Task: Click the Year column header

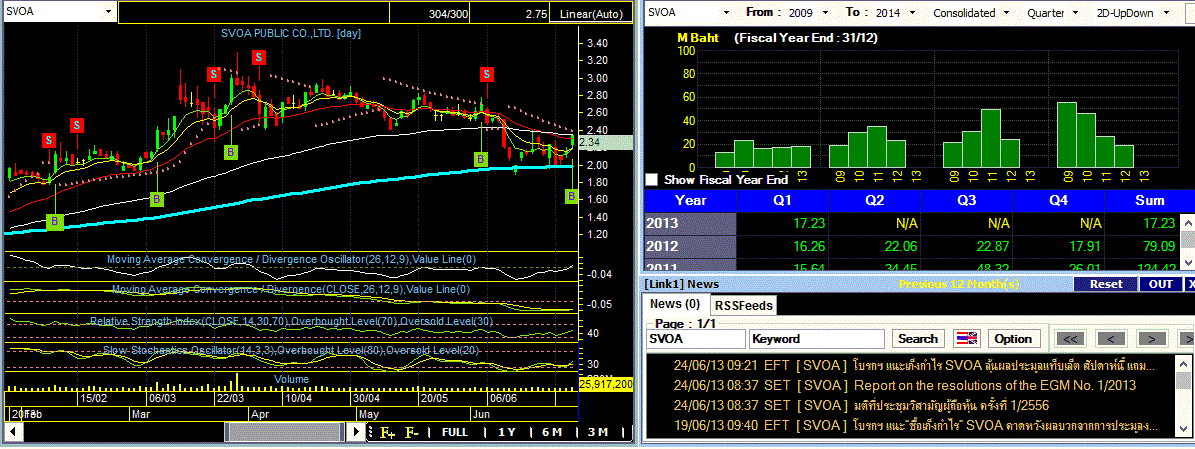Action: tap(690, 200)
